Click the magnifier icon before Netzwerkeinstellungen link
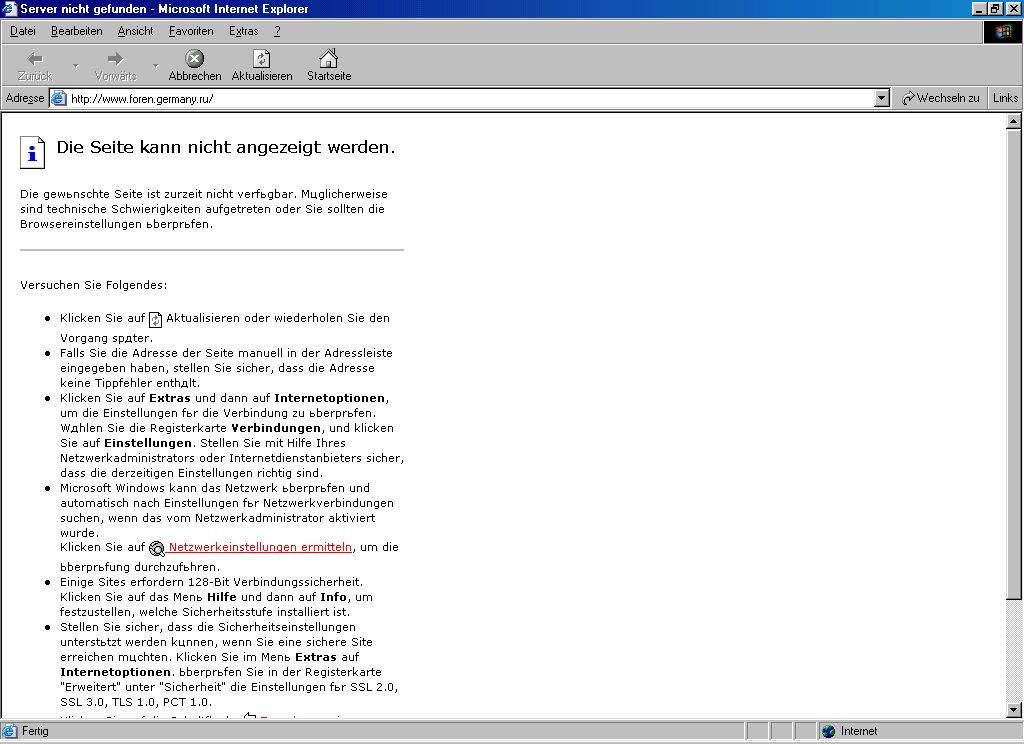Viewport: 1024px width, 744px height. pos(156,549)
